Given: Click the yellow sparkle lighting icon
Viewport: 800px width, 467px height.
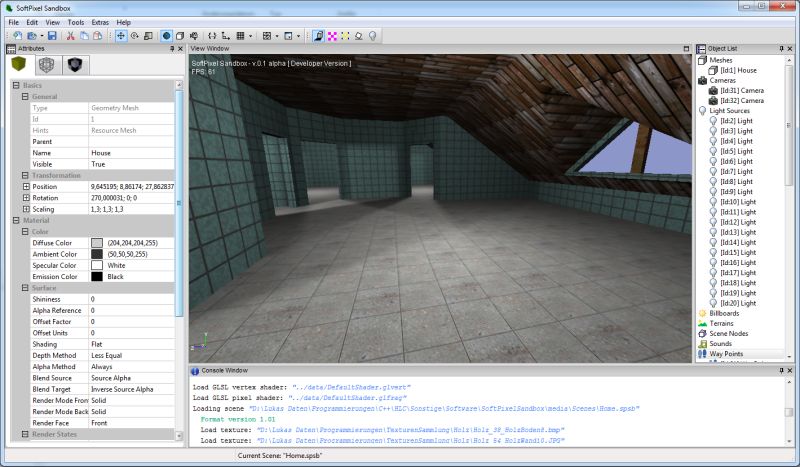Looking at the screenshot, I should point(345,36).
